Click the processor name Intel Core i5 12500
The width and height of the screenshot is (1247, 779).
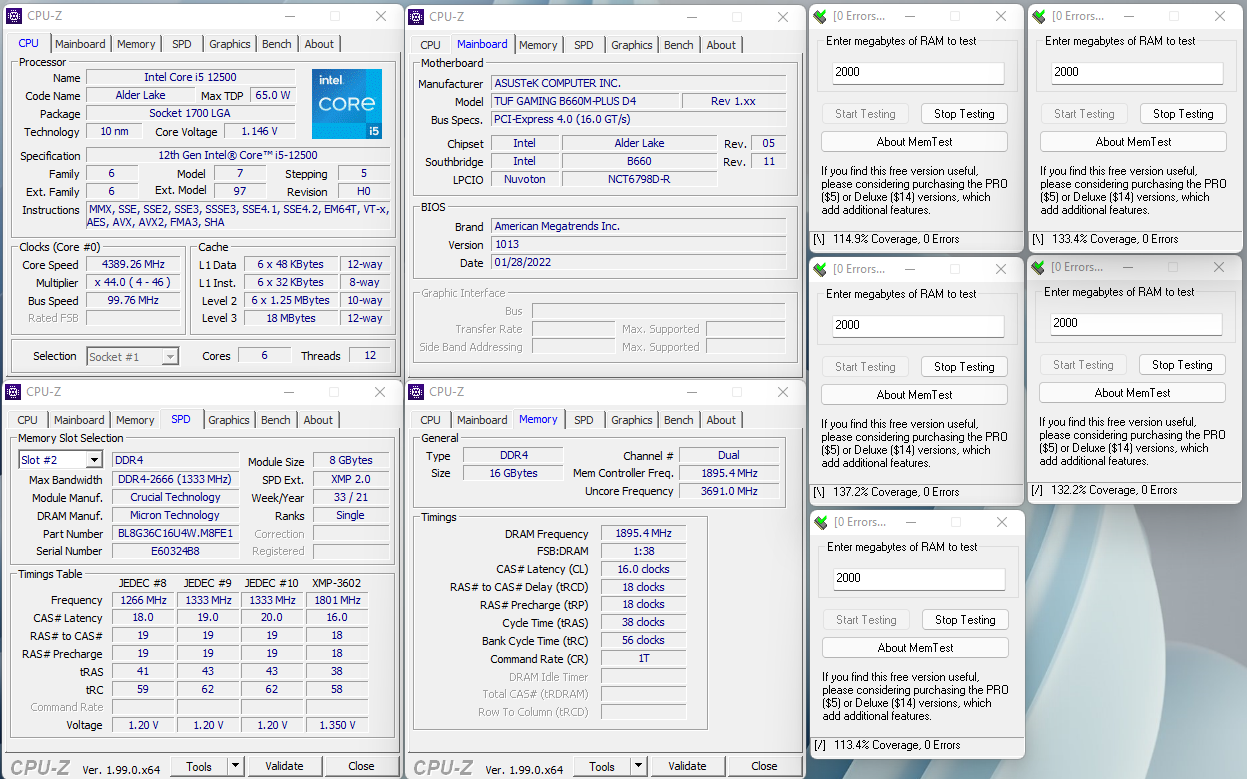(x=190, y=78)
